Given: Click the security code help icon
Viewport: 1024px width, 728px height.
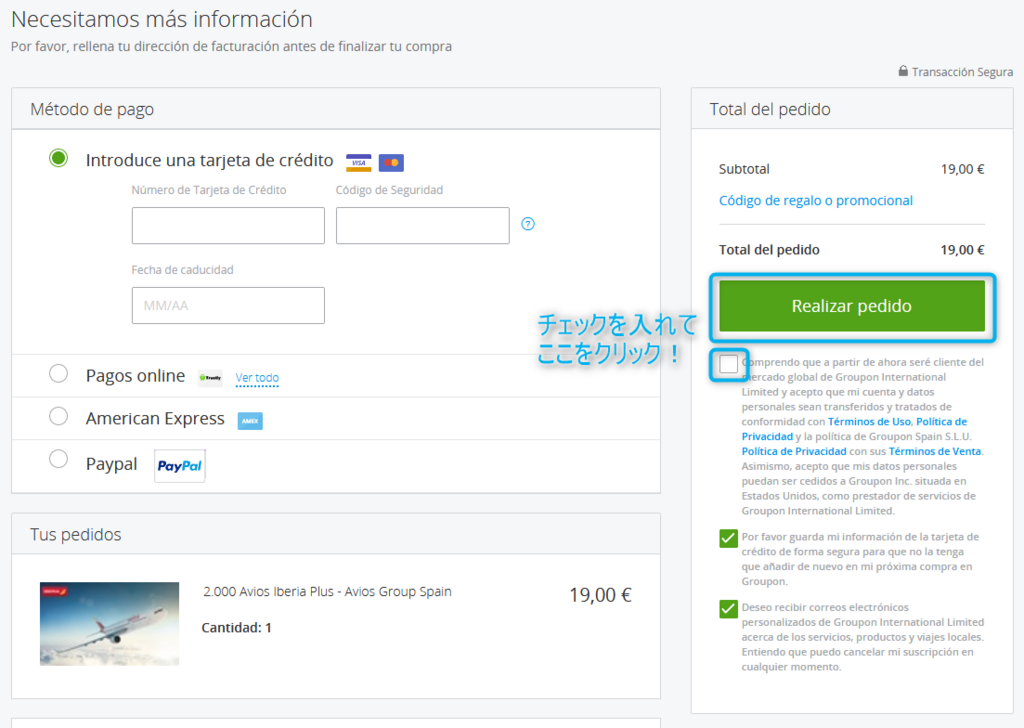Looking at the screenshot, I should pyautogui.click(x=528, y=224).
